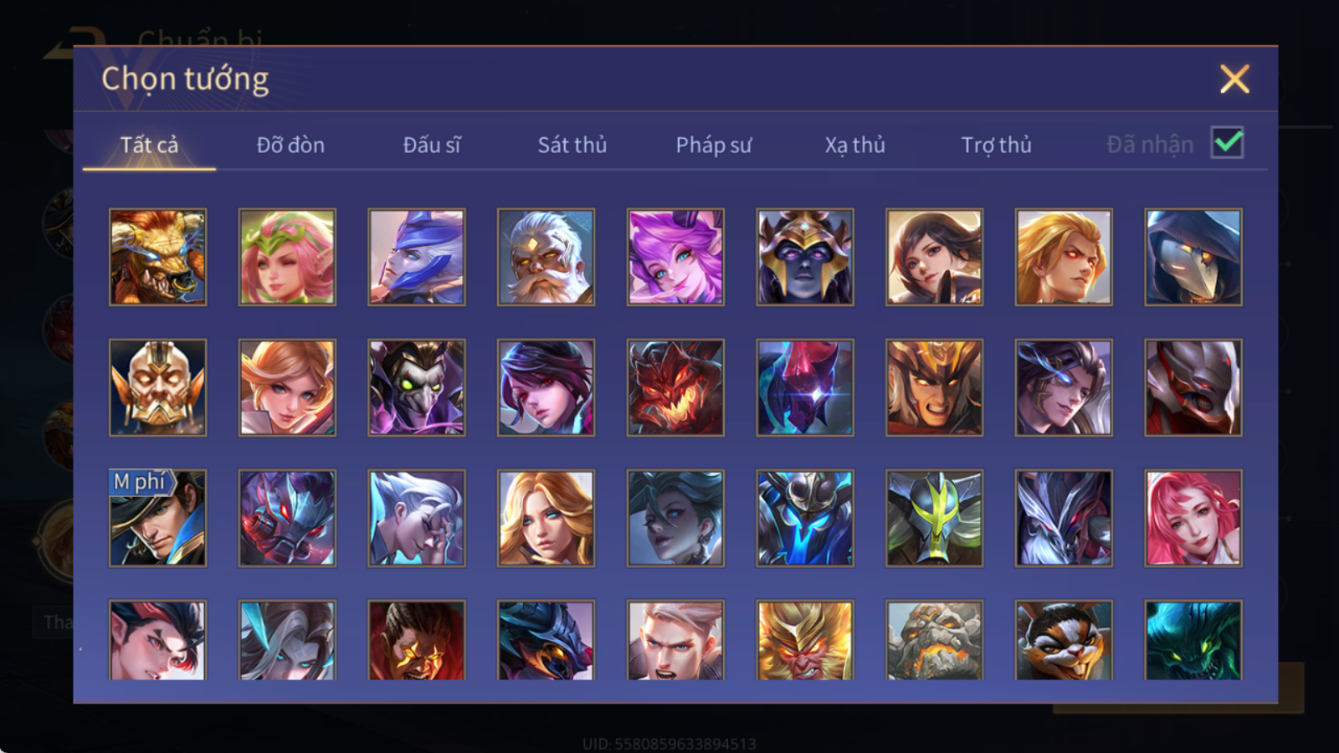The height and width of the screenshot is (753, 1339).
Task: Open the Đấu sĩ tab
Action: [432, 145]
